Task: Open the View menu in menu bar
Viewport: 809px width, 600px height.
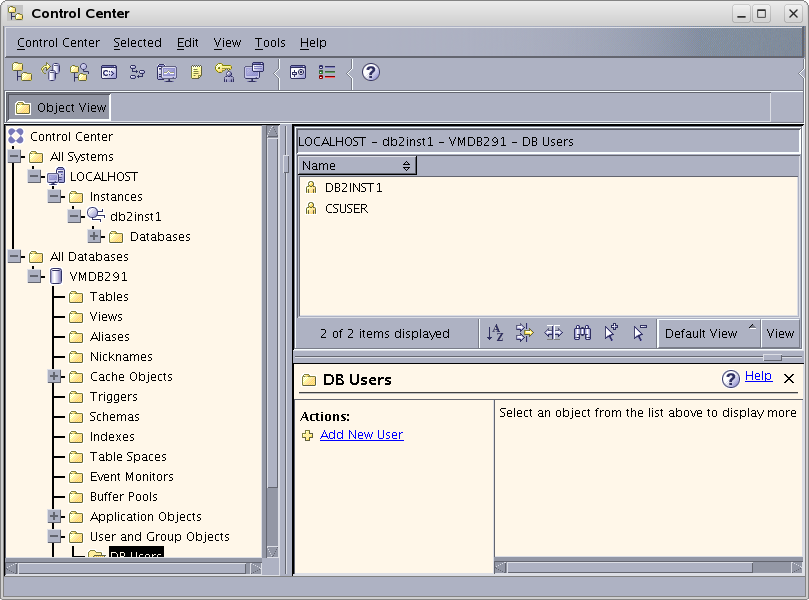Action: point(227,43)
